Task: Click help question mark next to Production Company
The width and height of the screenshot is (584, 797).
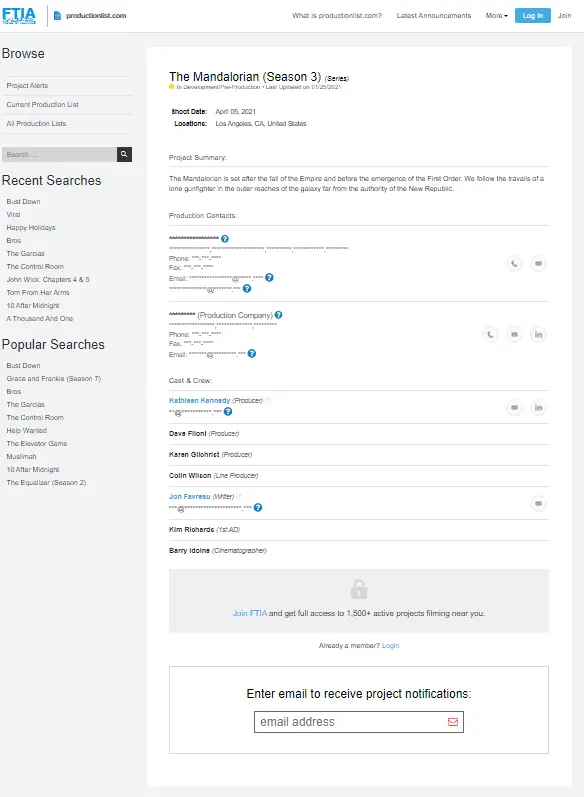Action: (x=279, y=315)
